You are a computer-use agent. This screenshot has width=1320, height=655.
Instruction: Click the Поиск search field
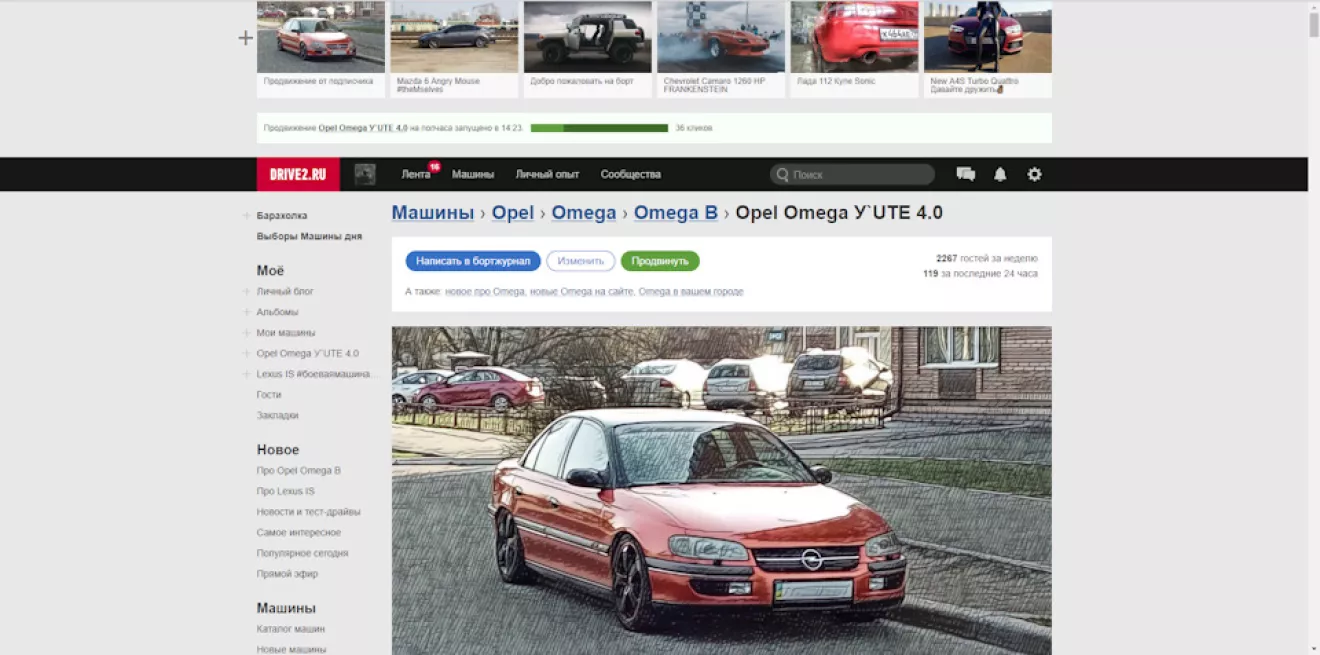[852, 174]
